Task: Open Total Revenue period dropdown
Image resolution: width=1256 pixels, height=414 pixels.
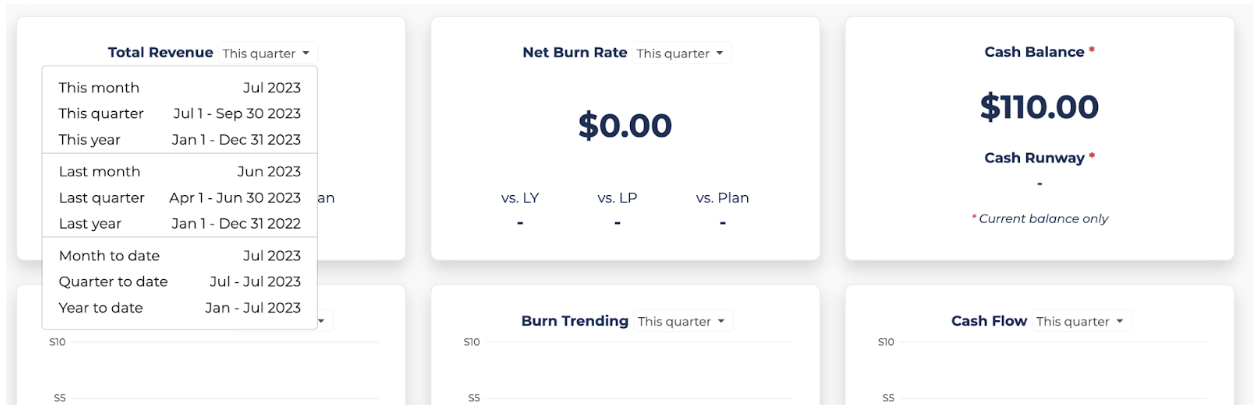Action: (x=266, y=53)
